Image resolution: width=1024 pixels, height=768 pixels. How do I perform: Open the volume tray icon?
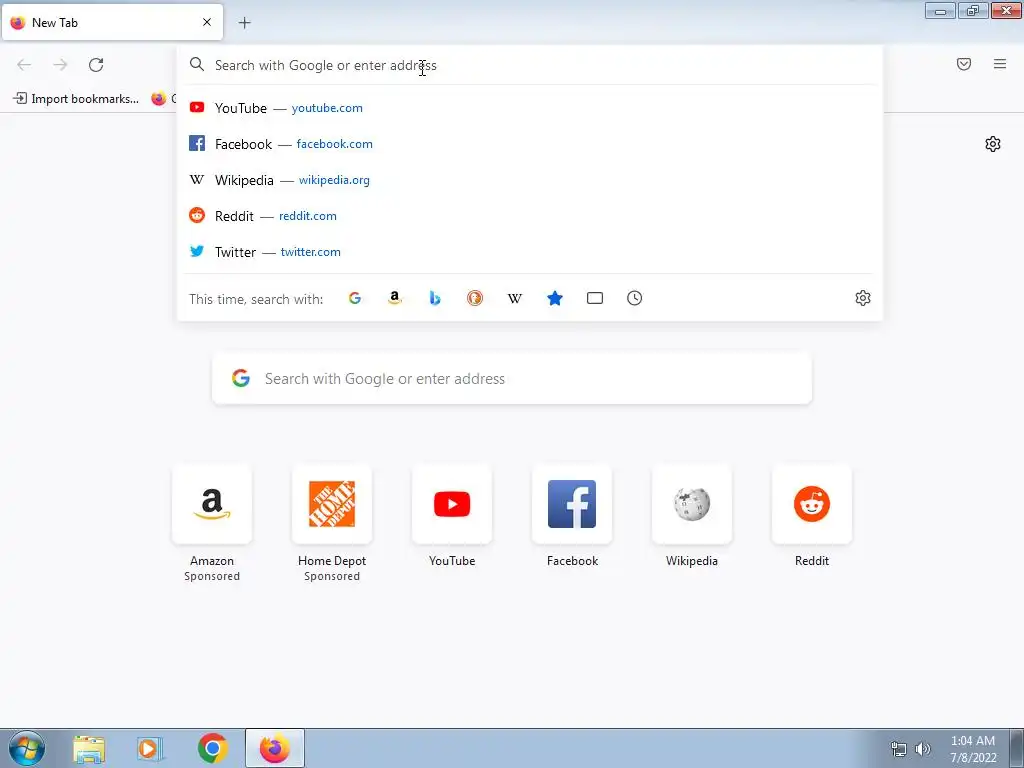click(923, 749)
